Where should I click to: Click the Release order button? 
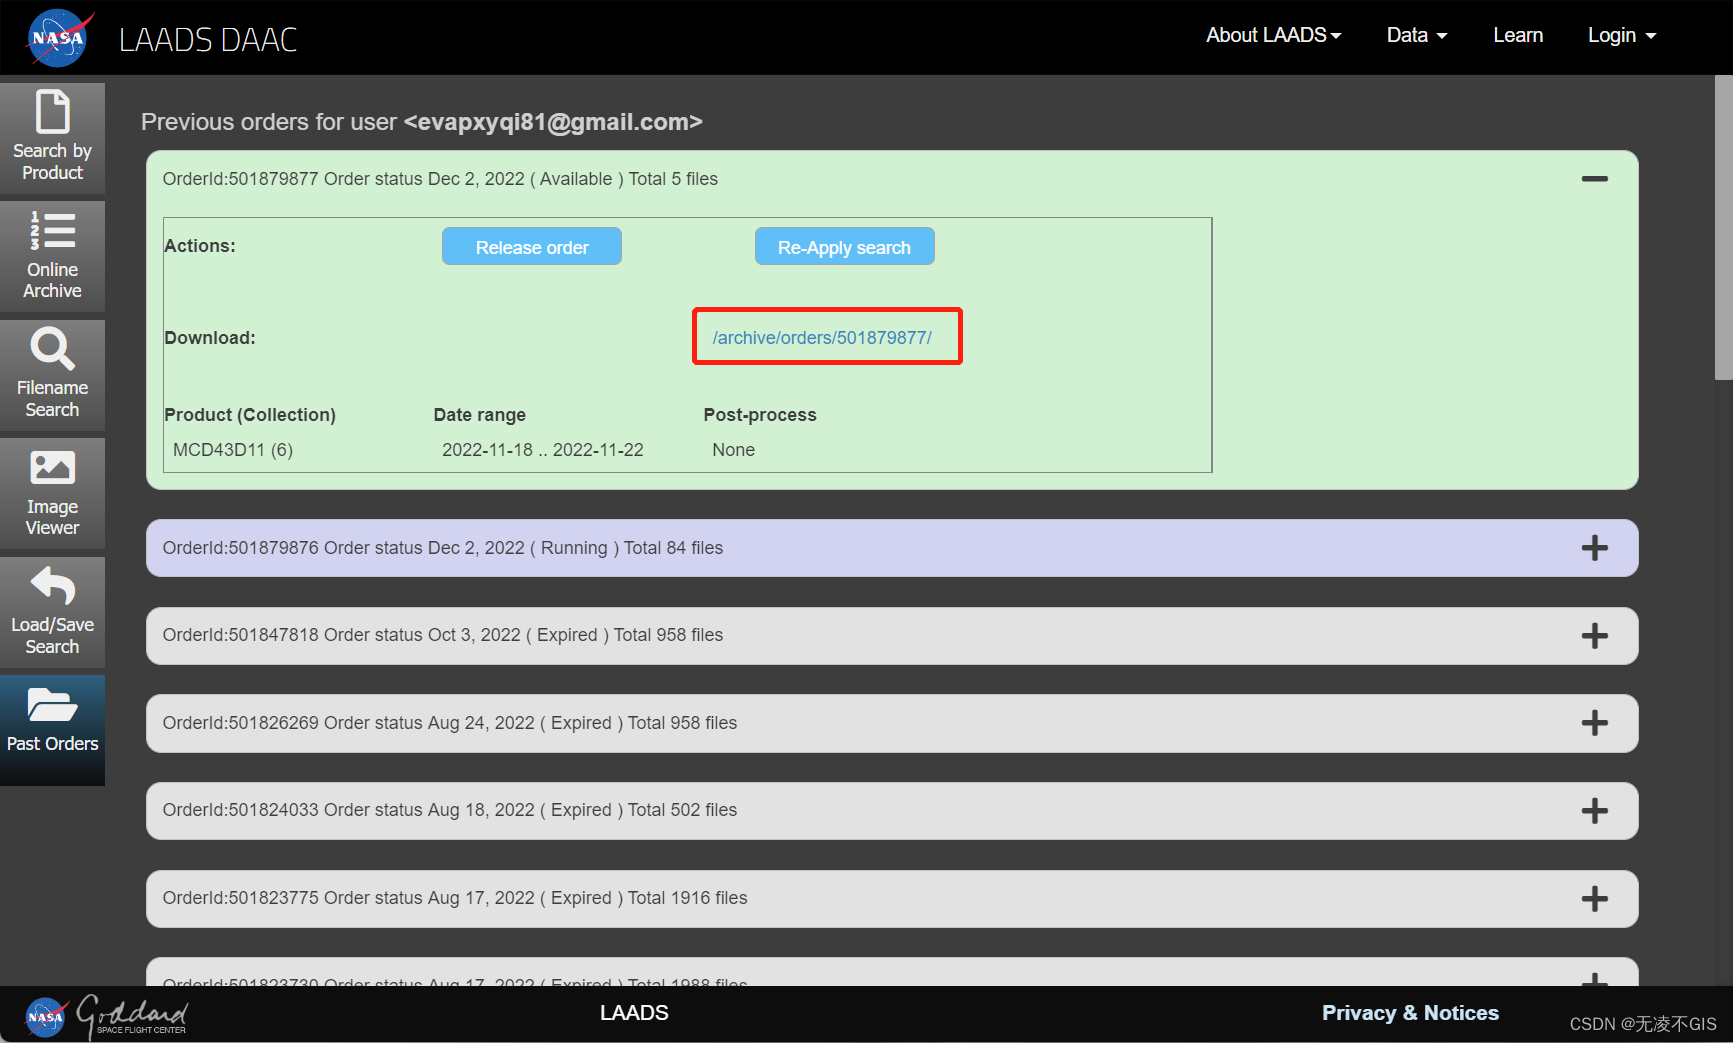(x=532, y=247)
